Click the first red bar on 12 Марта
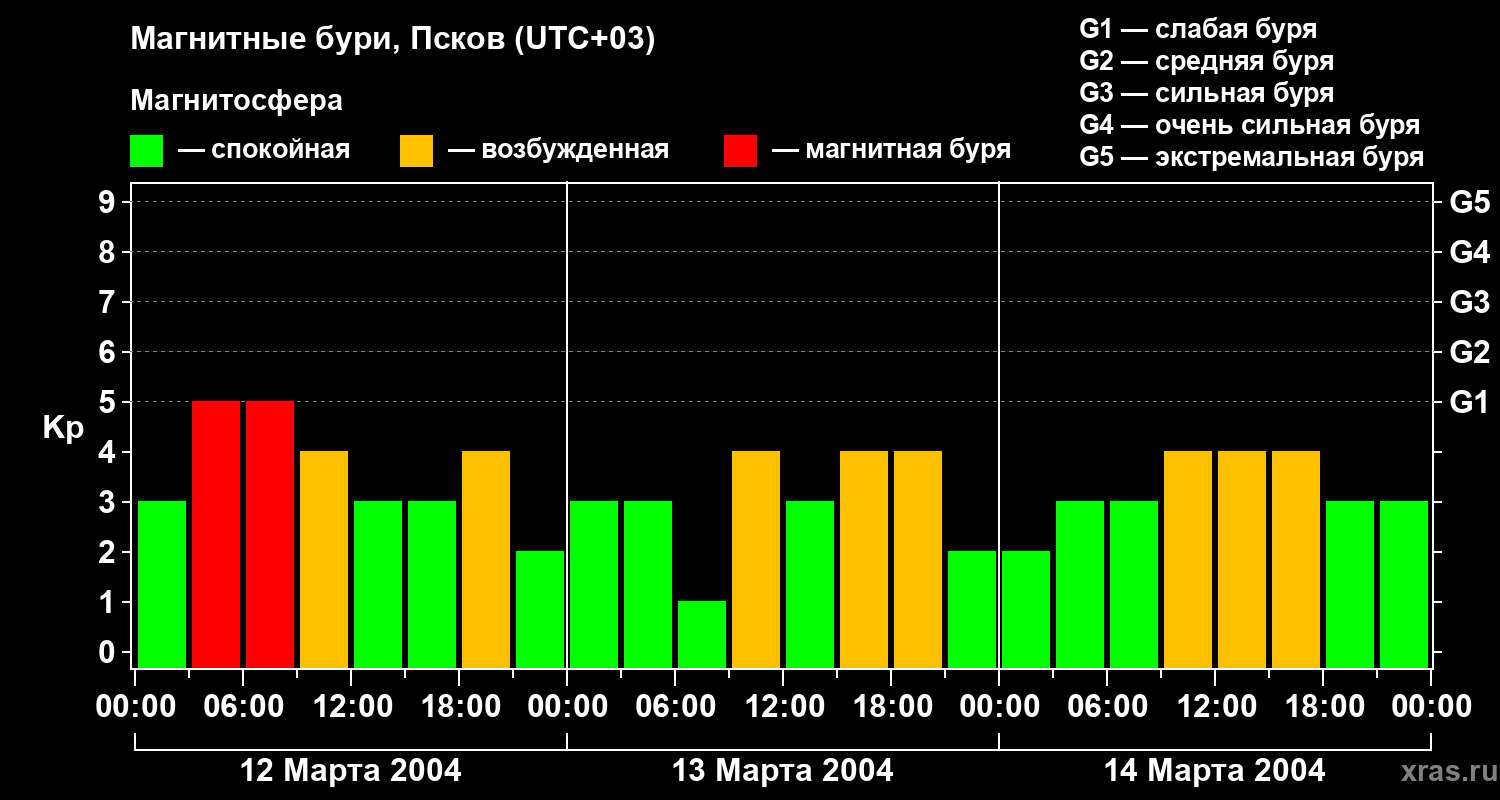This screenshot has width=1500, height=800. [x=216, y=534]
